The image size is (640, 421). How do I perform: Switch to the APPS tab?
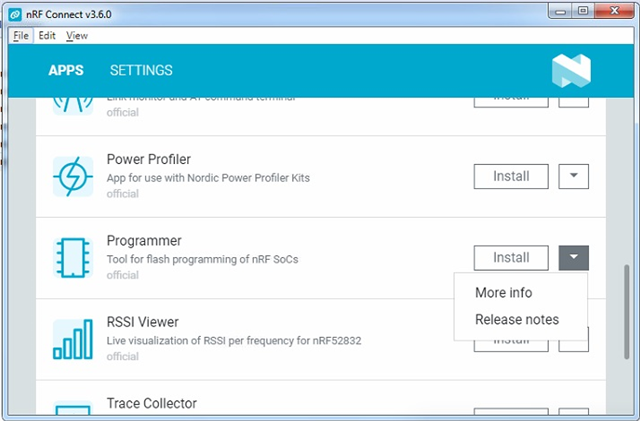pyautogui.click(x=66, y=70)
